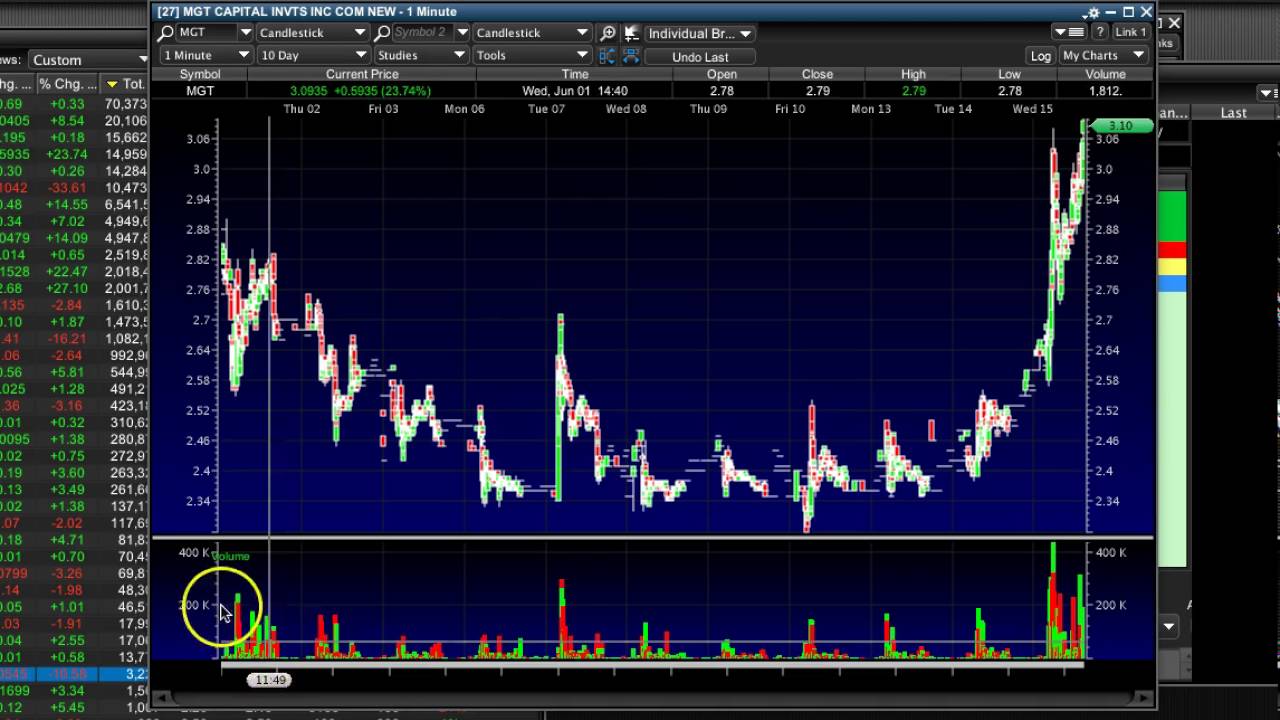1280x720 pixels.
Task: Minimize the MGT chart window
Action: [x=1111, y=12]
